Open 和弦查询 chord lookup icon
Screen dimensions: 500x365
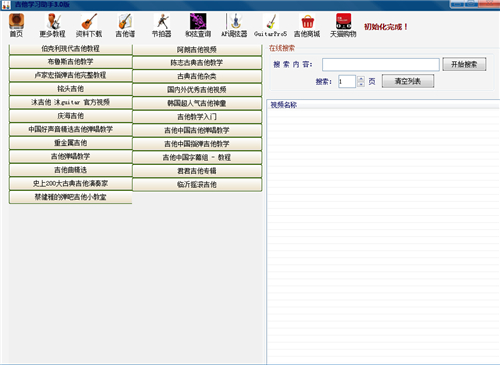click(x=198, y=25)
